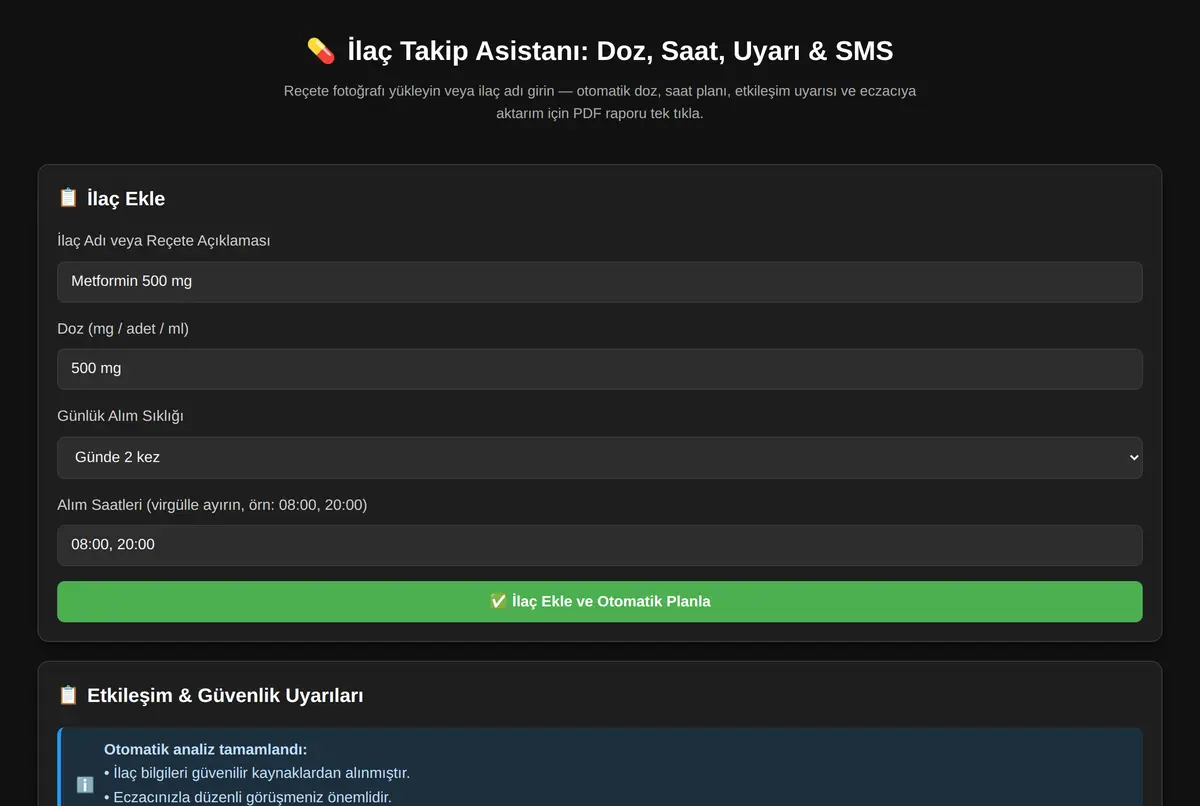Click the line İlaç bilgileri güvenilir kaynaklardan alınmıştır
This screenshot has height=806, width=1200.
257,774
